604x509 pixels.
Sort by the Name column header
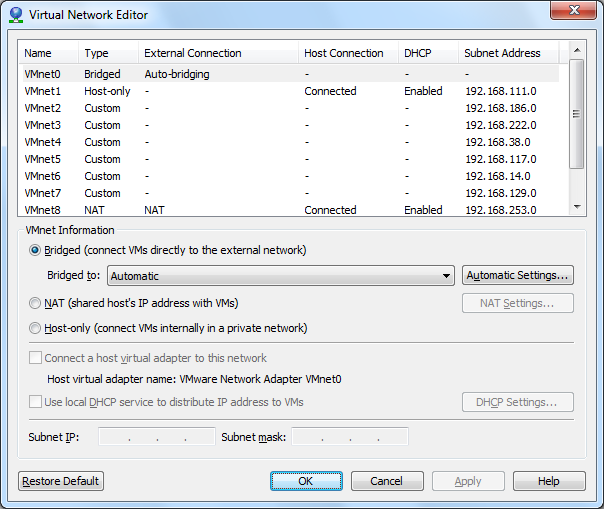(x=48, y=53)
